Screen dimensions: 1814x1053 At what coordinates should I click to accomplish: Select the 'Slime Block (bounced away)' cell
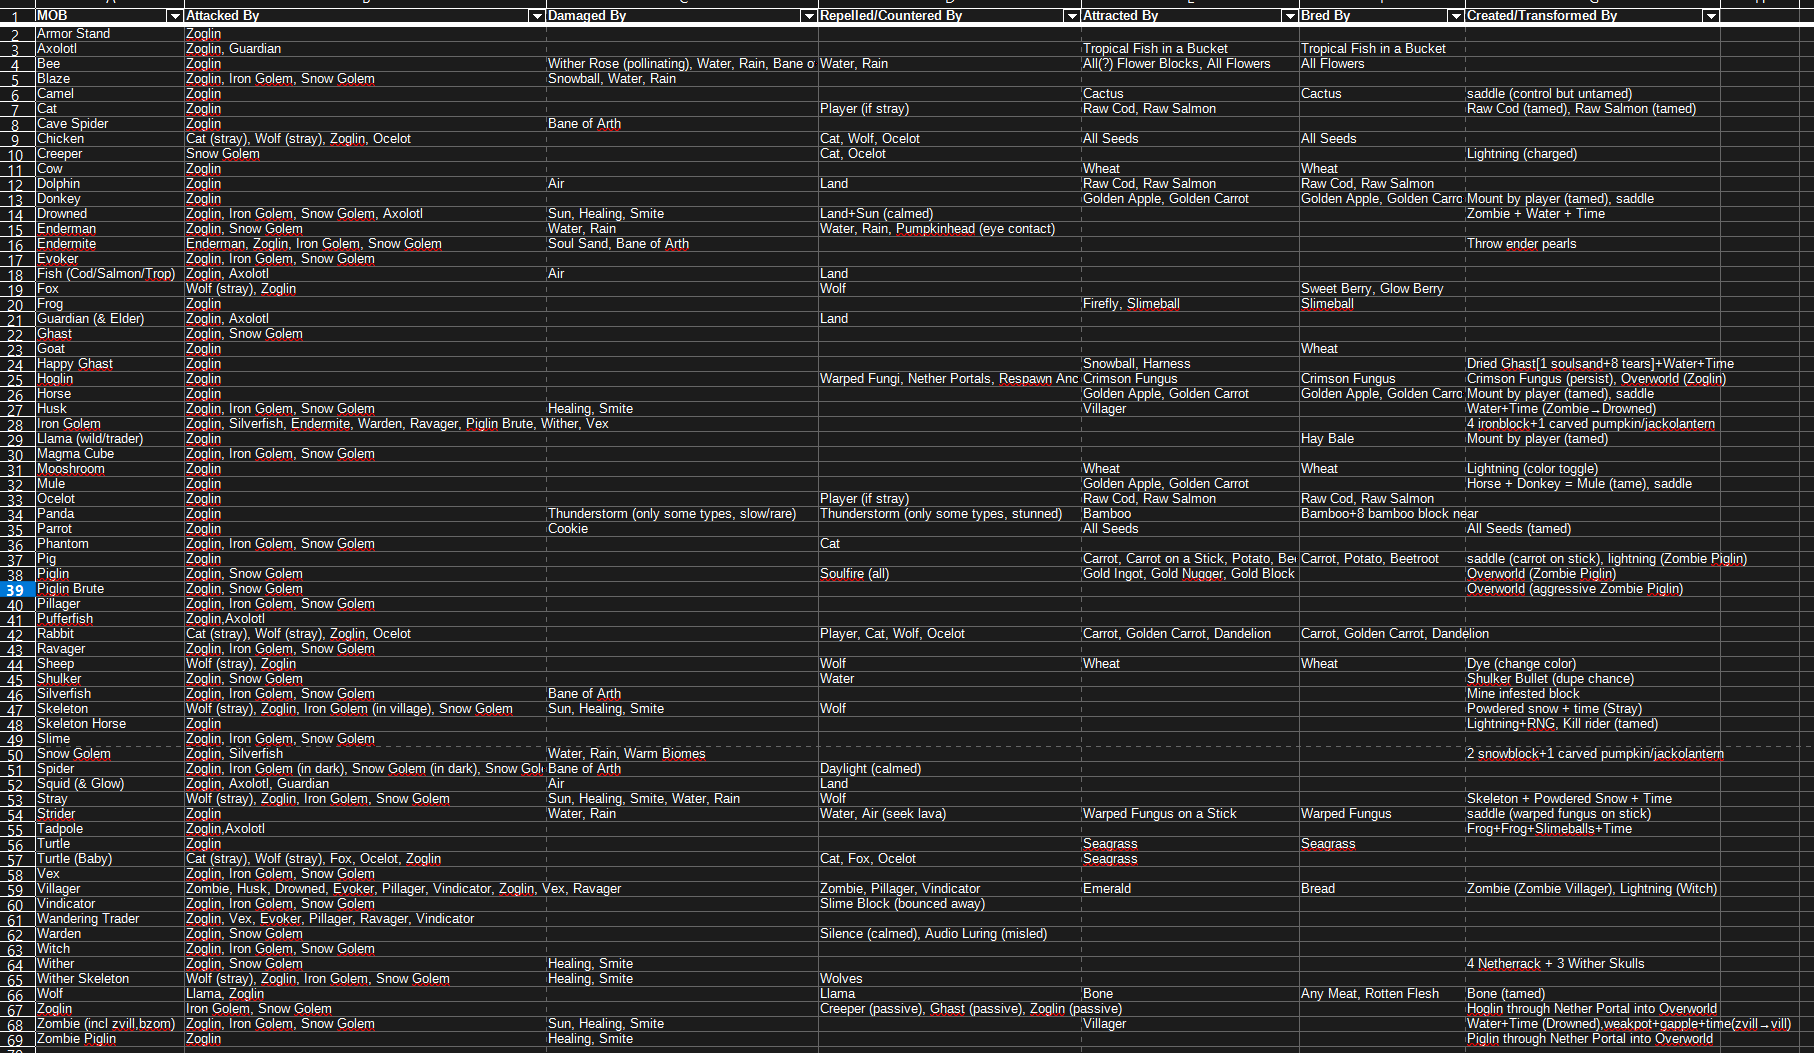(x=949, y=904)
